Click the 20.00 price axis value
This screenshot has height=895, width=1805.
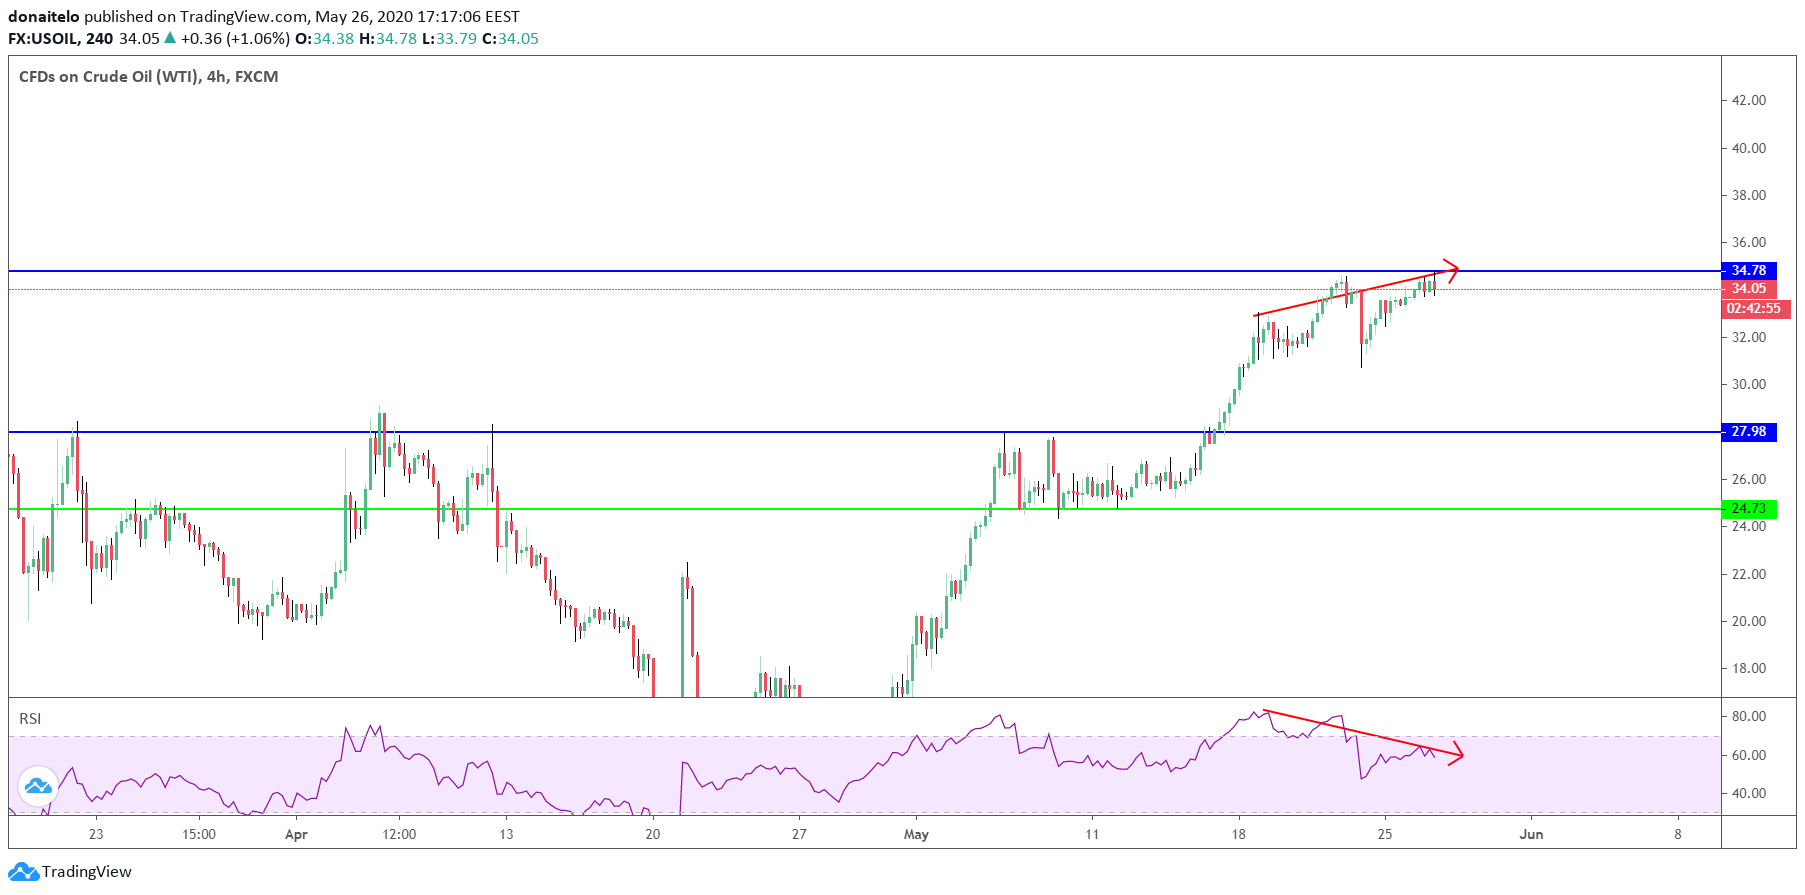click(x=1749, y=621)
